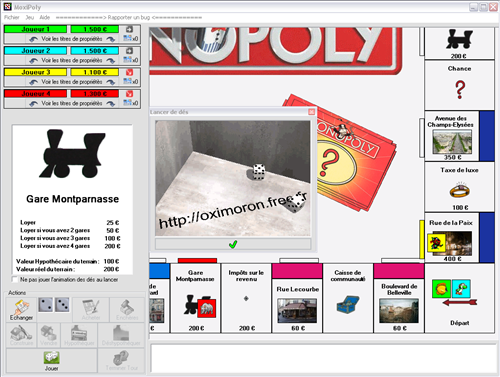Click next-property arrow on Joueur 1's deeds row
Image resolution: width=500 pixels, height=377 pixels.
[x=110, y=39]
